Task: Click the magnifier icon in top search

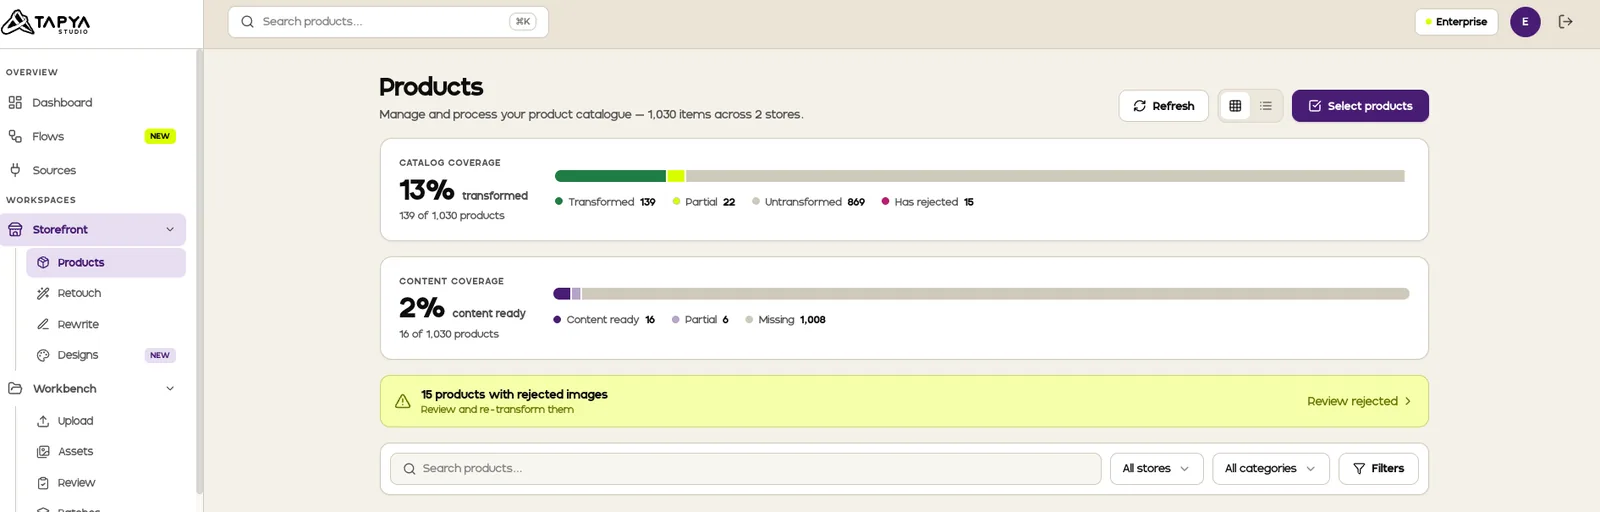Action: 247,21
